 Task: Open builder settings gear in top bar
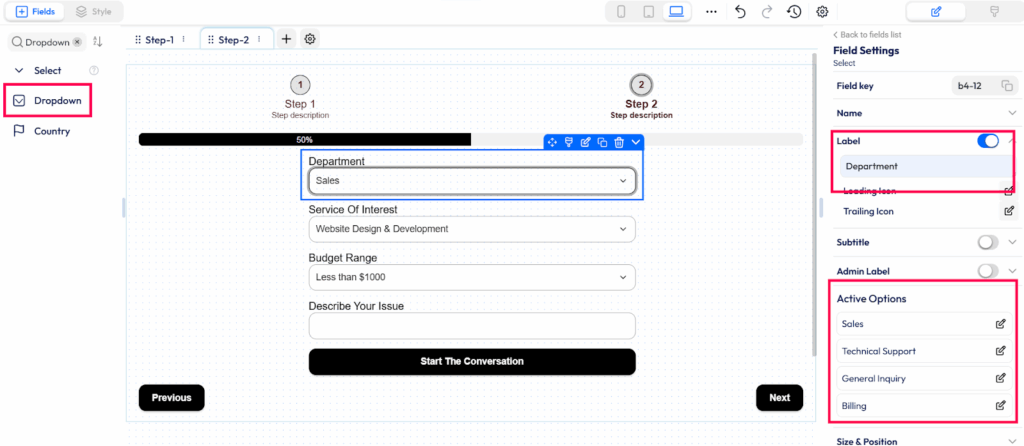click(x=822, y=12)
